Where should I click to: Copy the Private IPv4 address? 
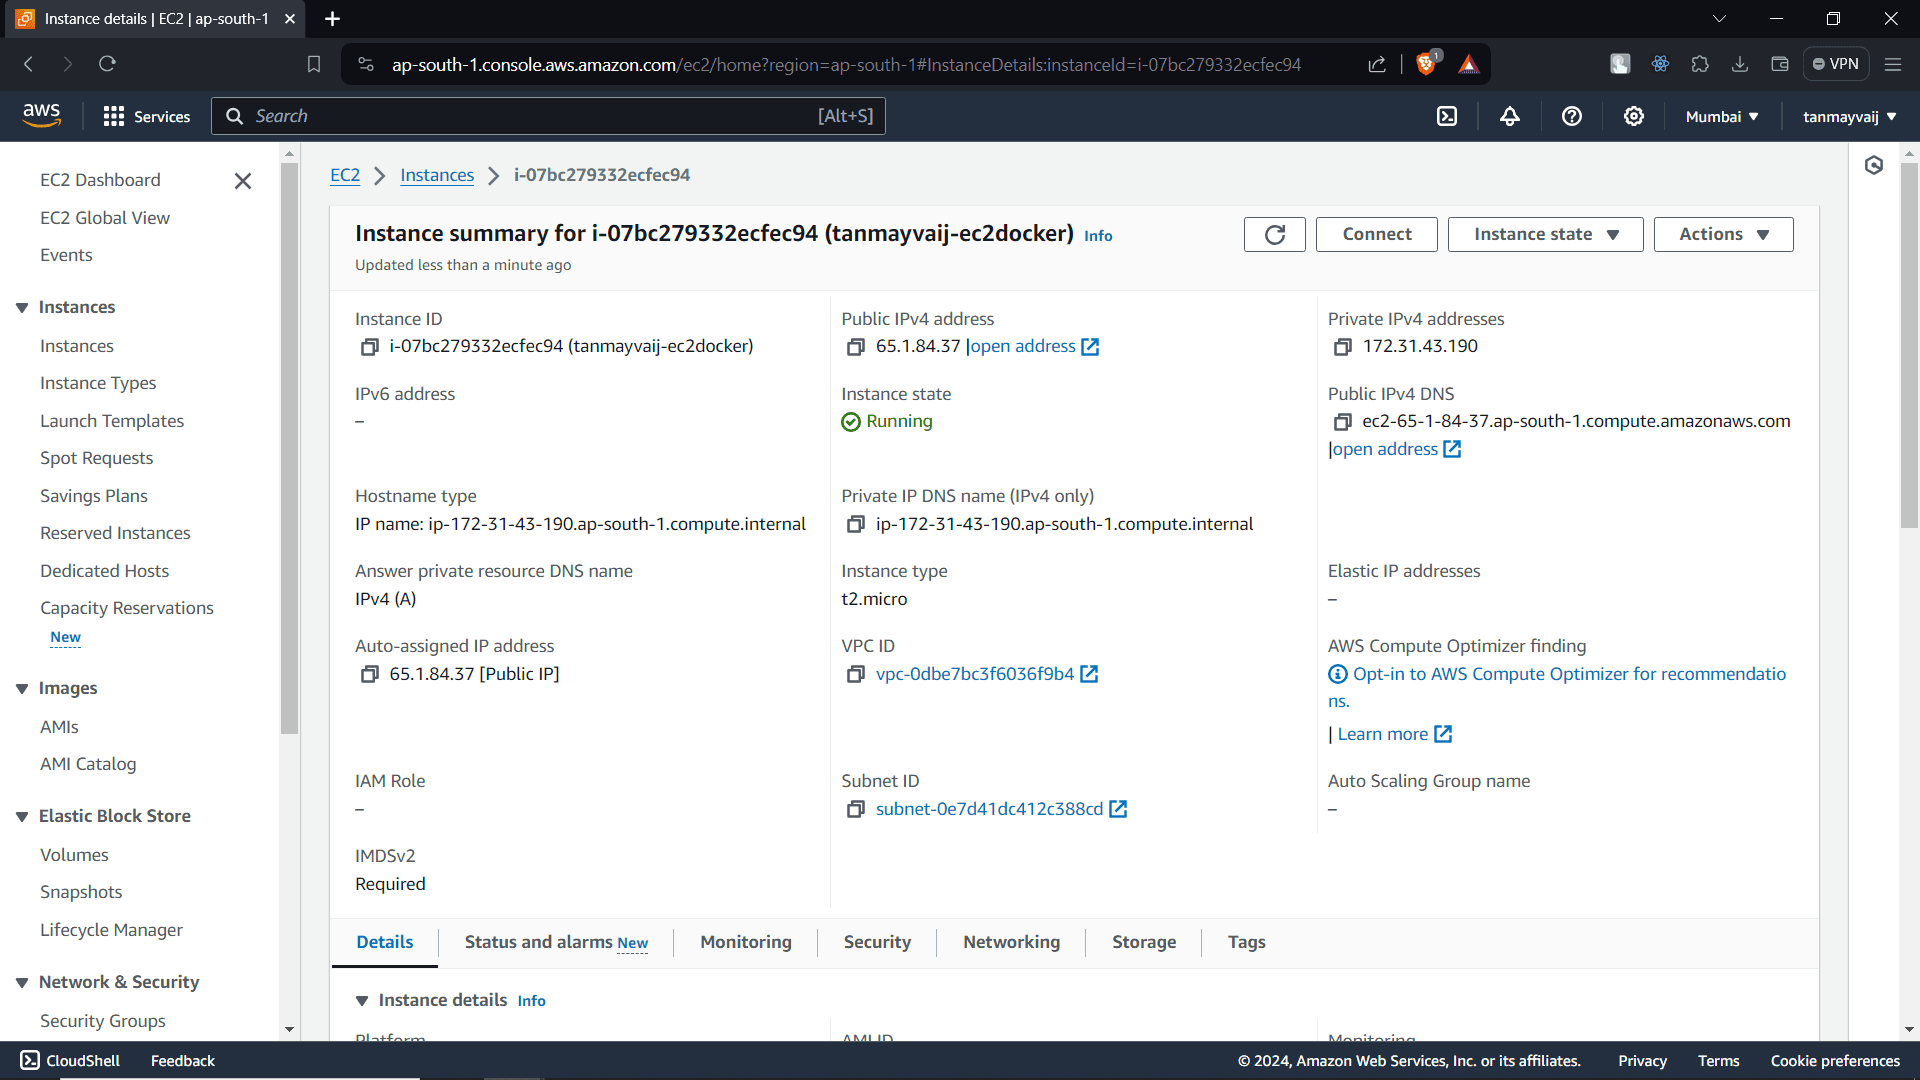pyautogui.click(x=1344, y=346)
